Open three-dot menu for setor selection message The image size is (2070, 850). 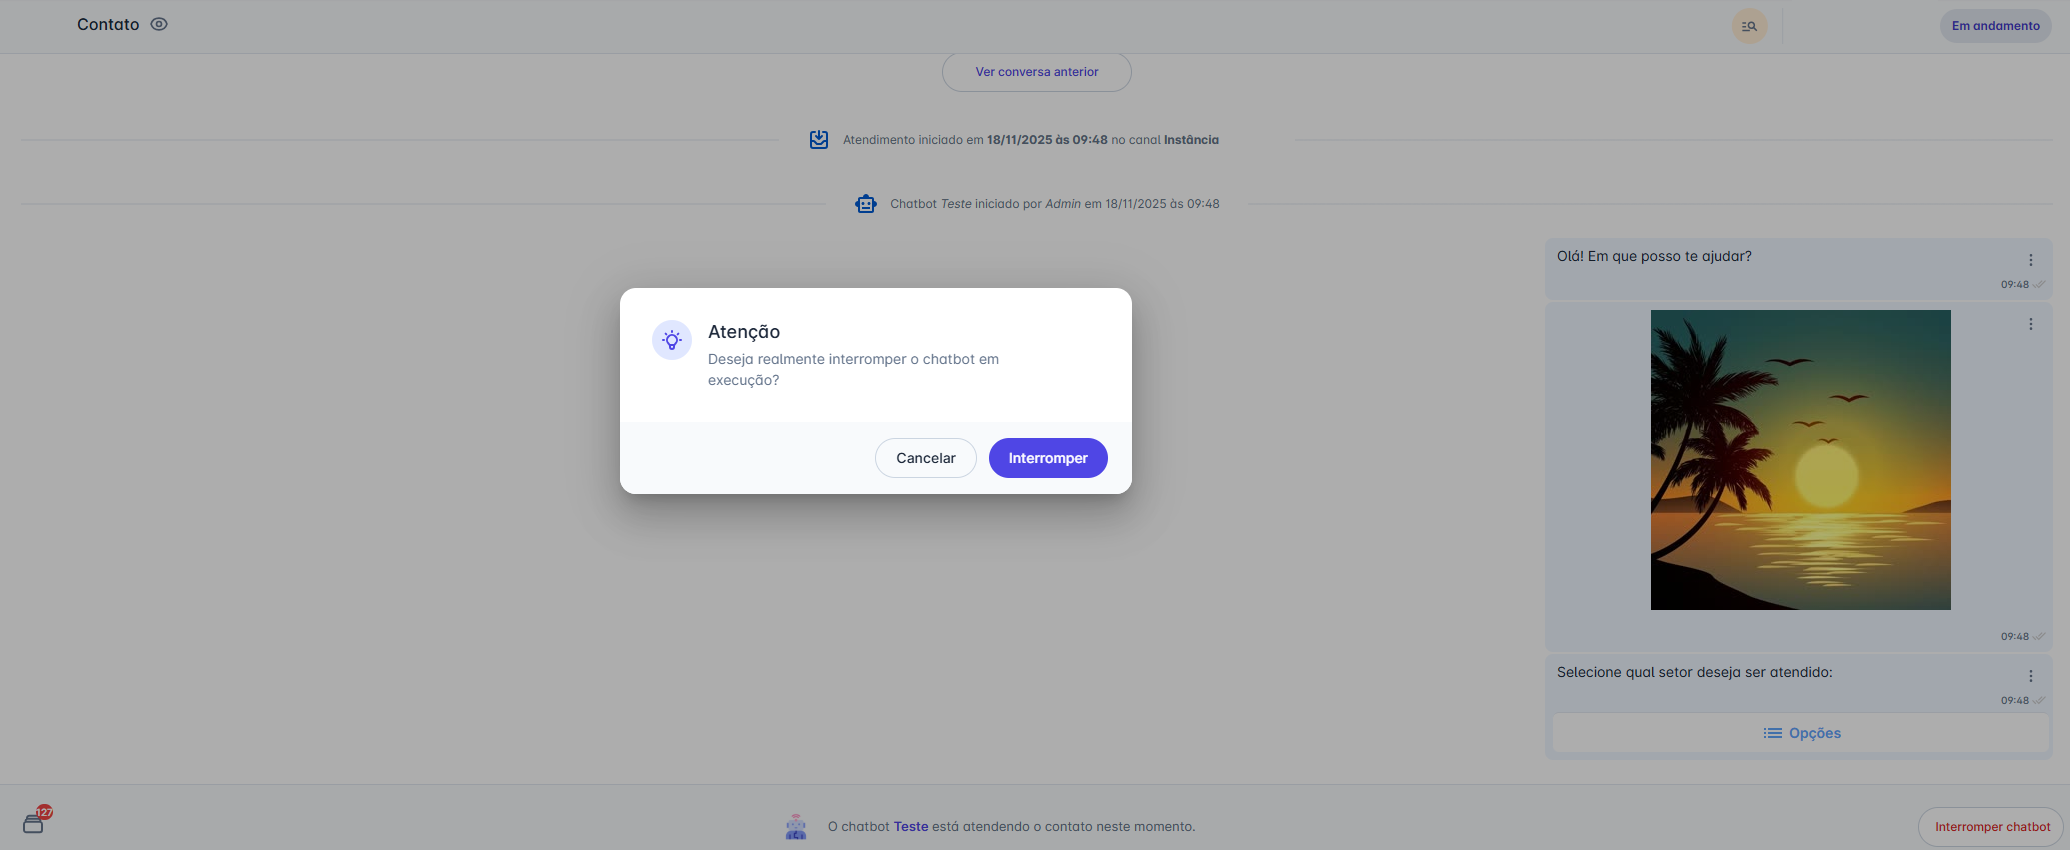tap(2030, 676)
